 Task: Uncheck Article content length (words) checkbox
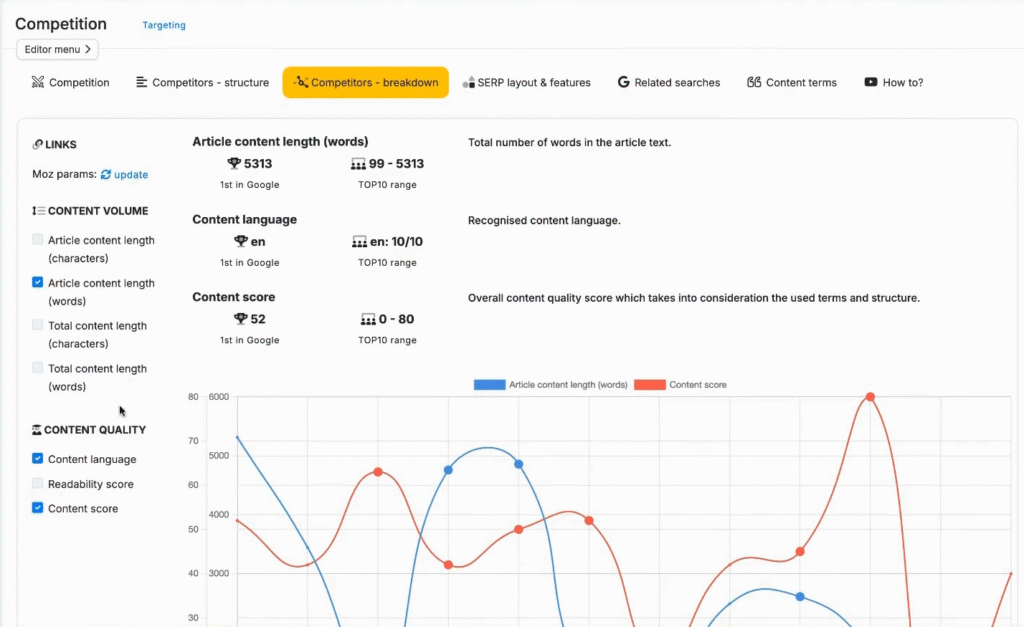click(37, 282)
